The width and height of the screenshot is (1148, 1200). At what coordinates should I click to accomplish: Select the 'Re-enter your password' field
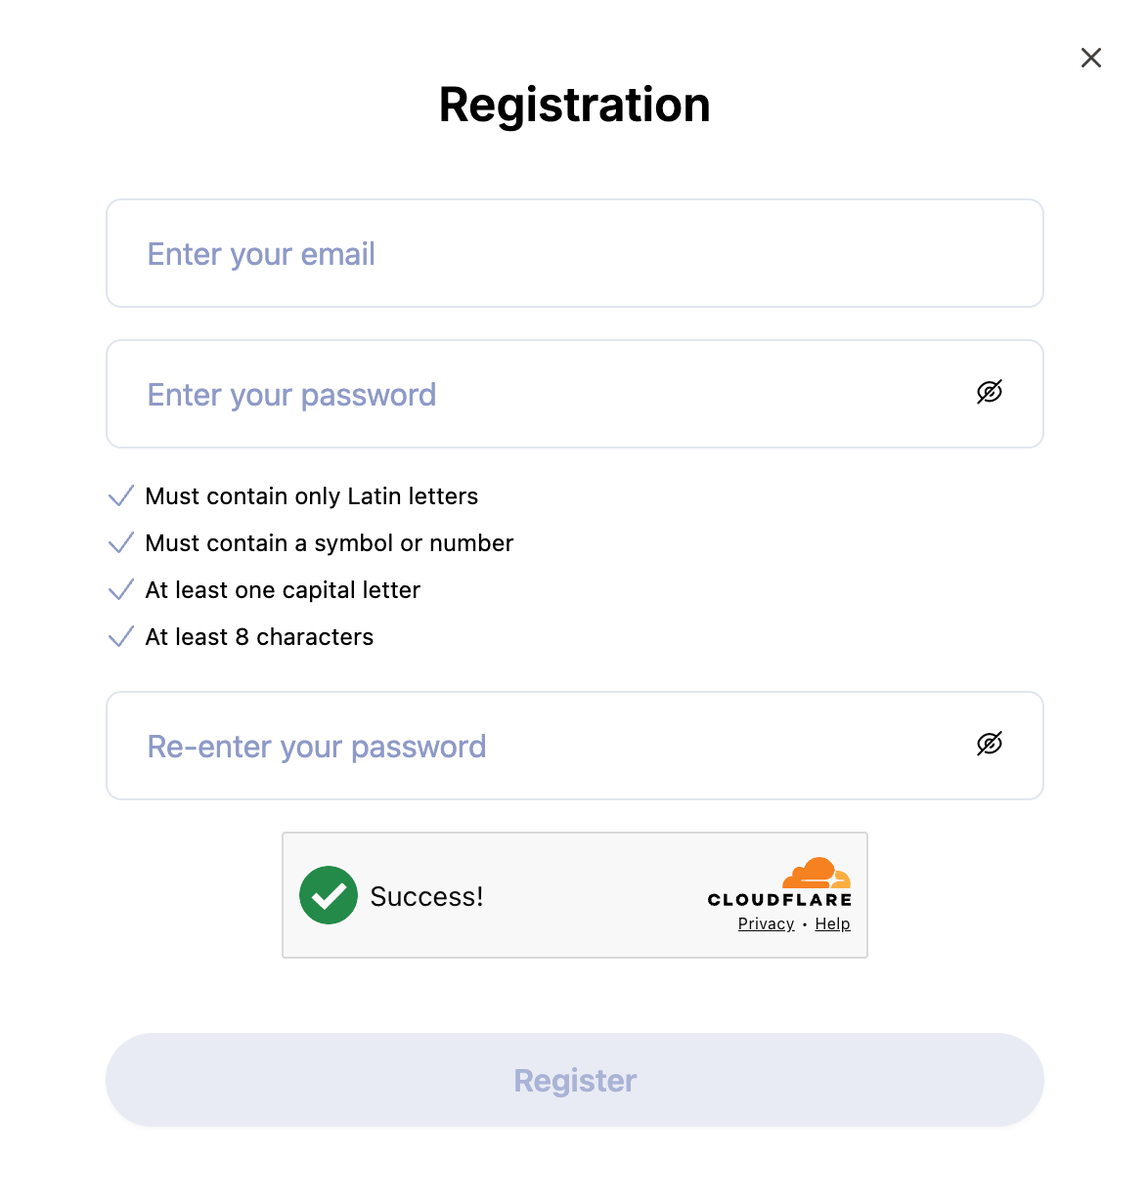(x=540, y=746)
